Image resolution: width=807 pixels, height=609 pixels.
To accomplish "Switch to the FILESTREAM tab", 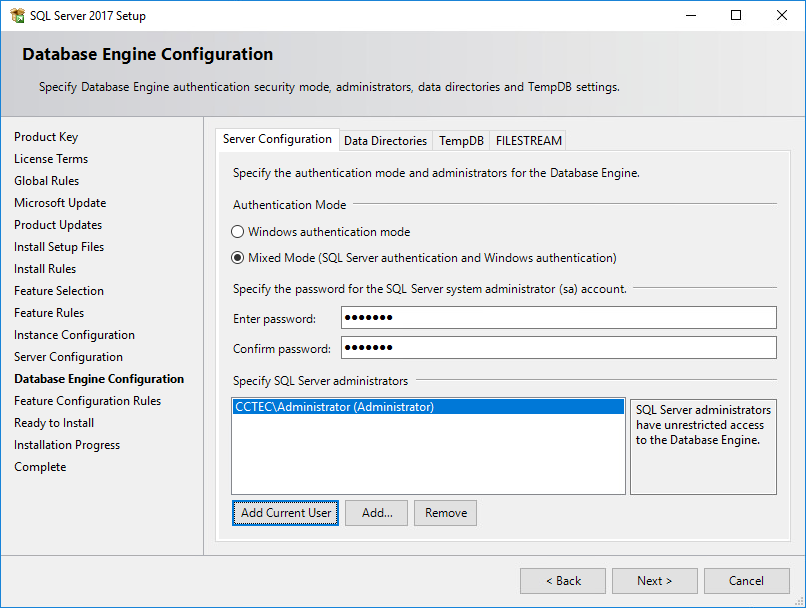I will pos(527,140).
